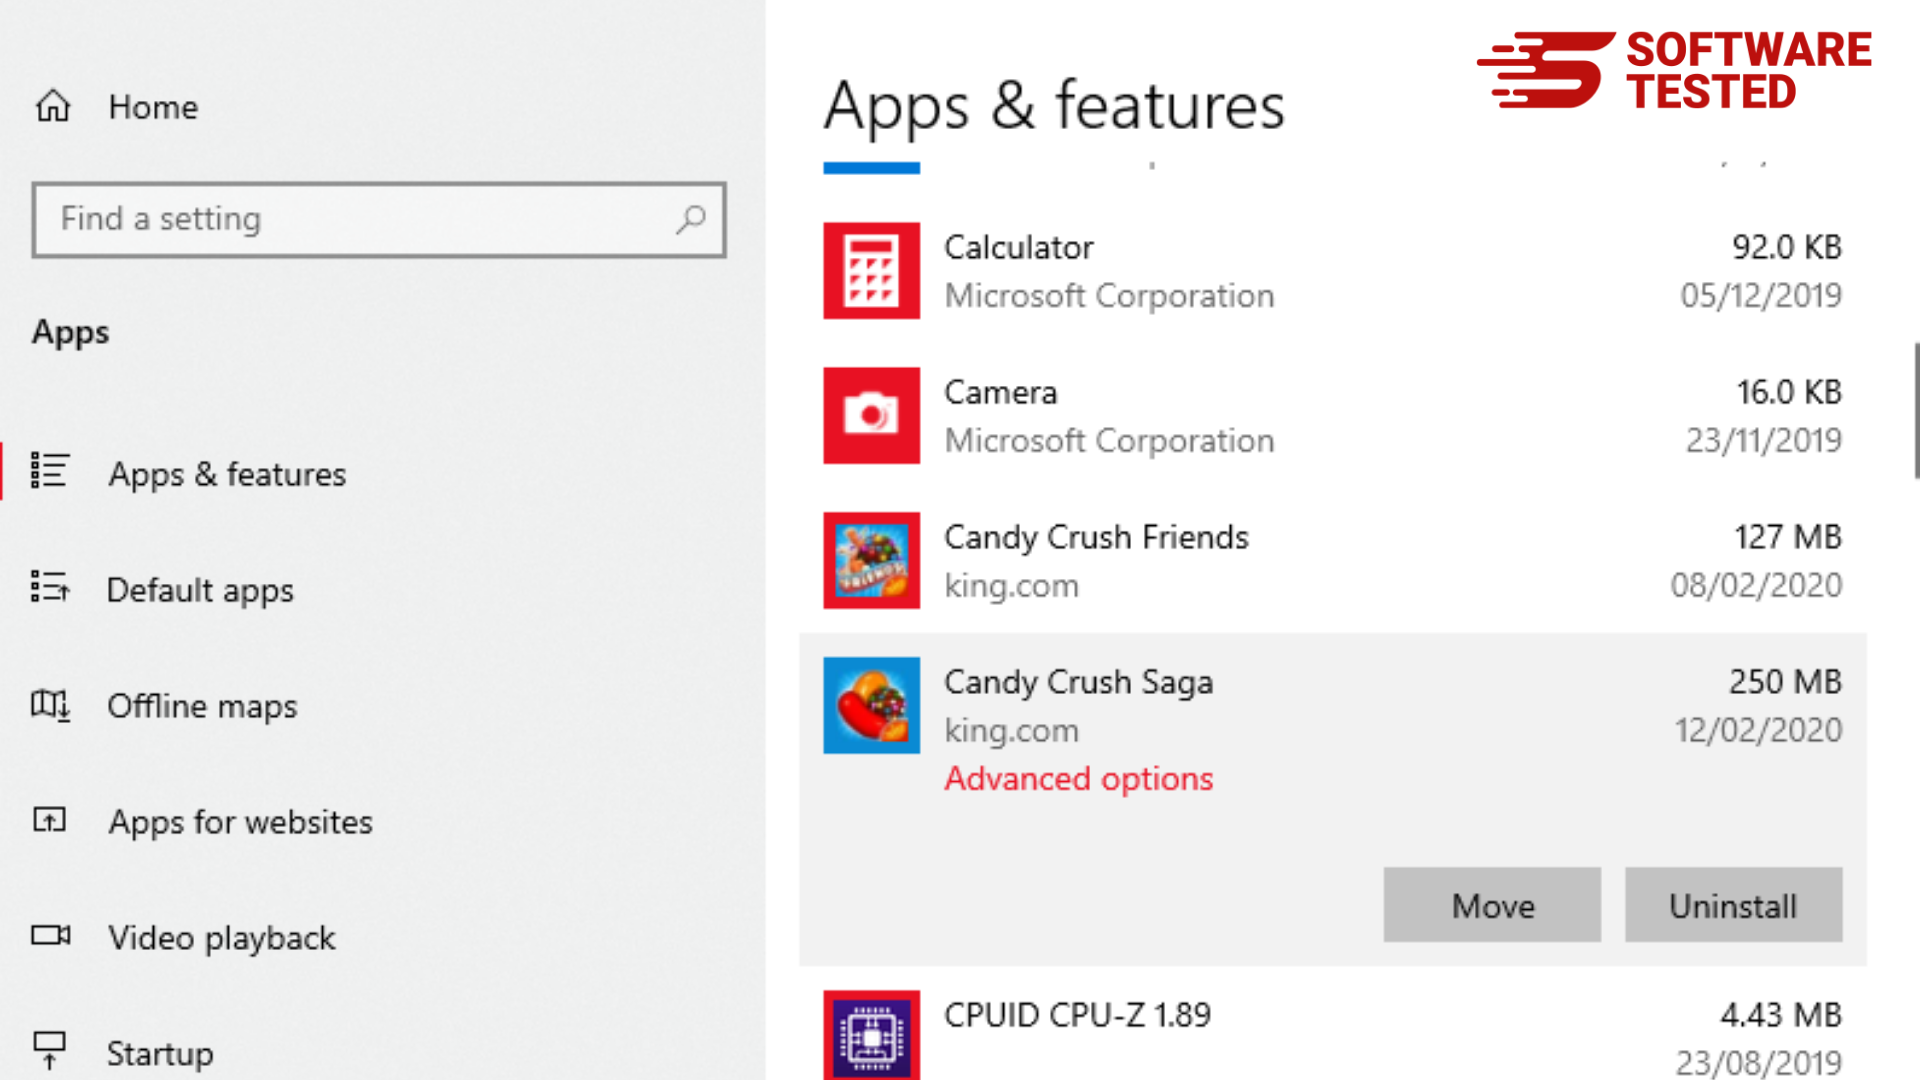The width and height of the screenshot is (1920, 1080).
Task: Click the Candy Crush Friends icon
Action: click(x=872, y=560)
